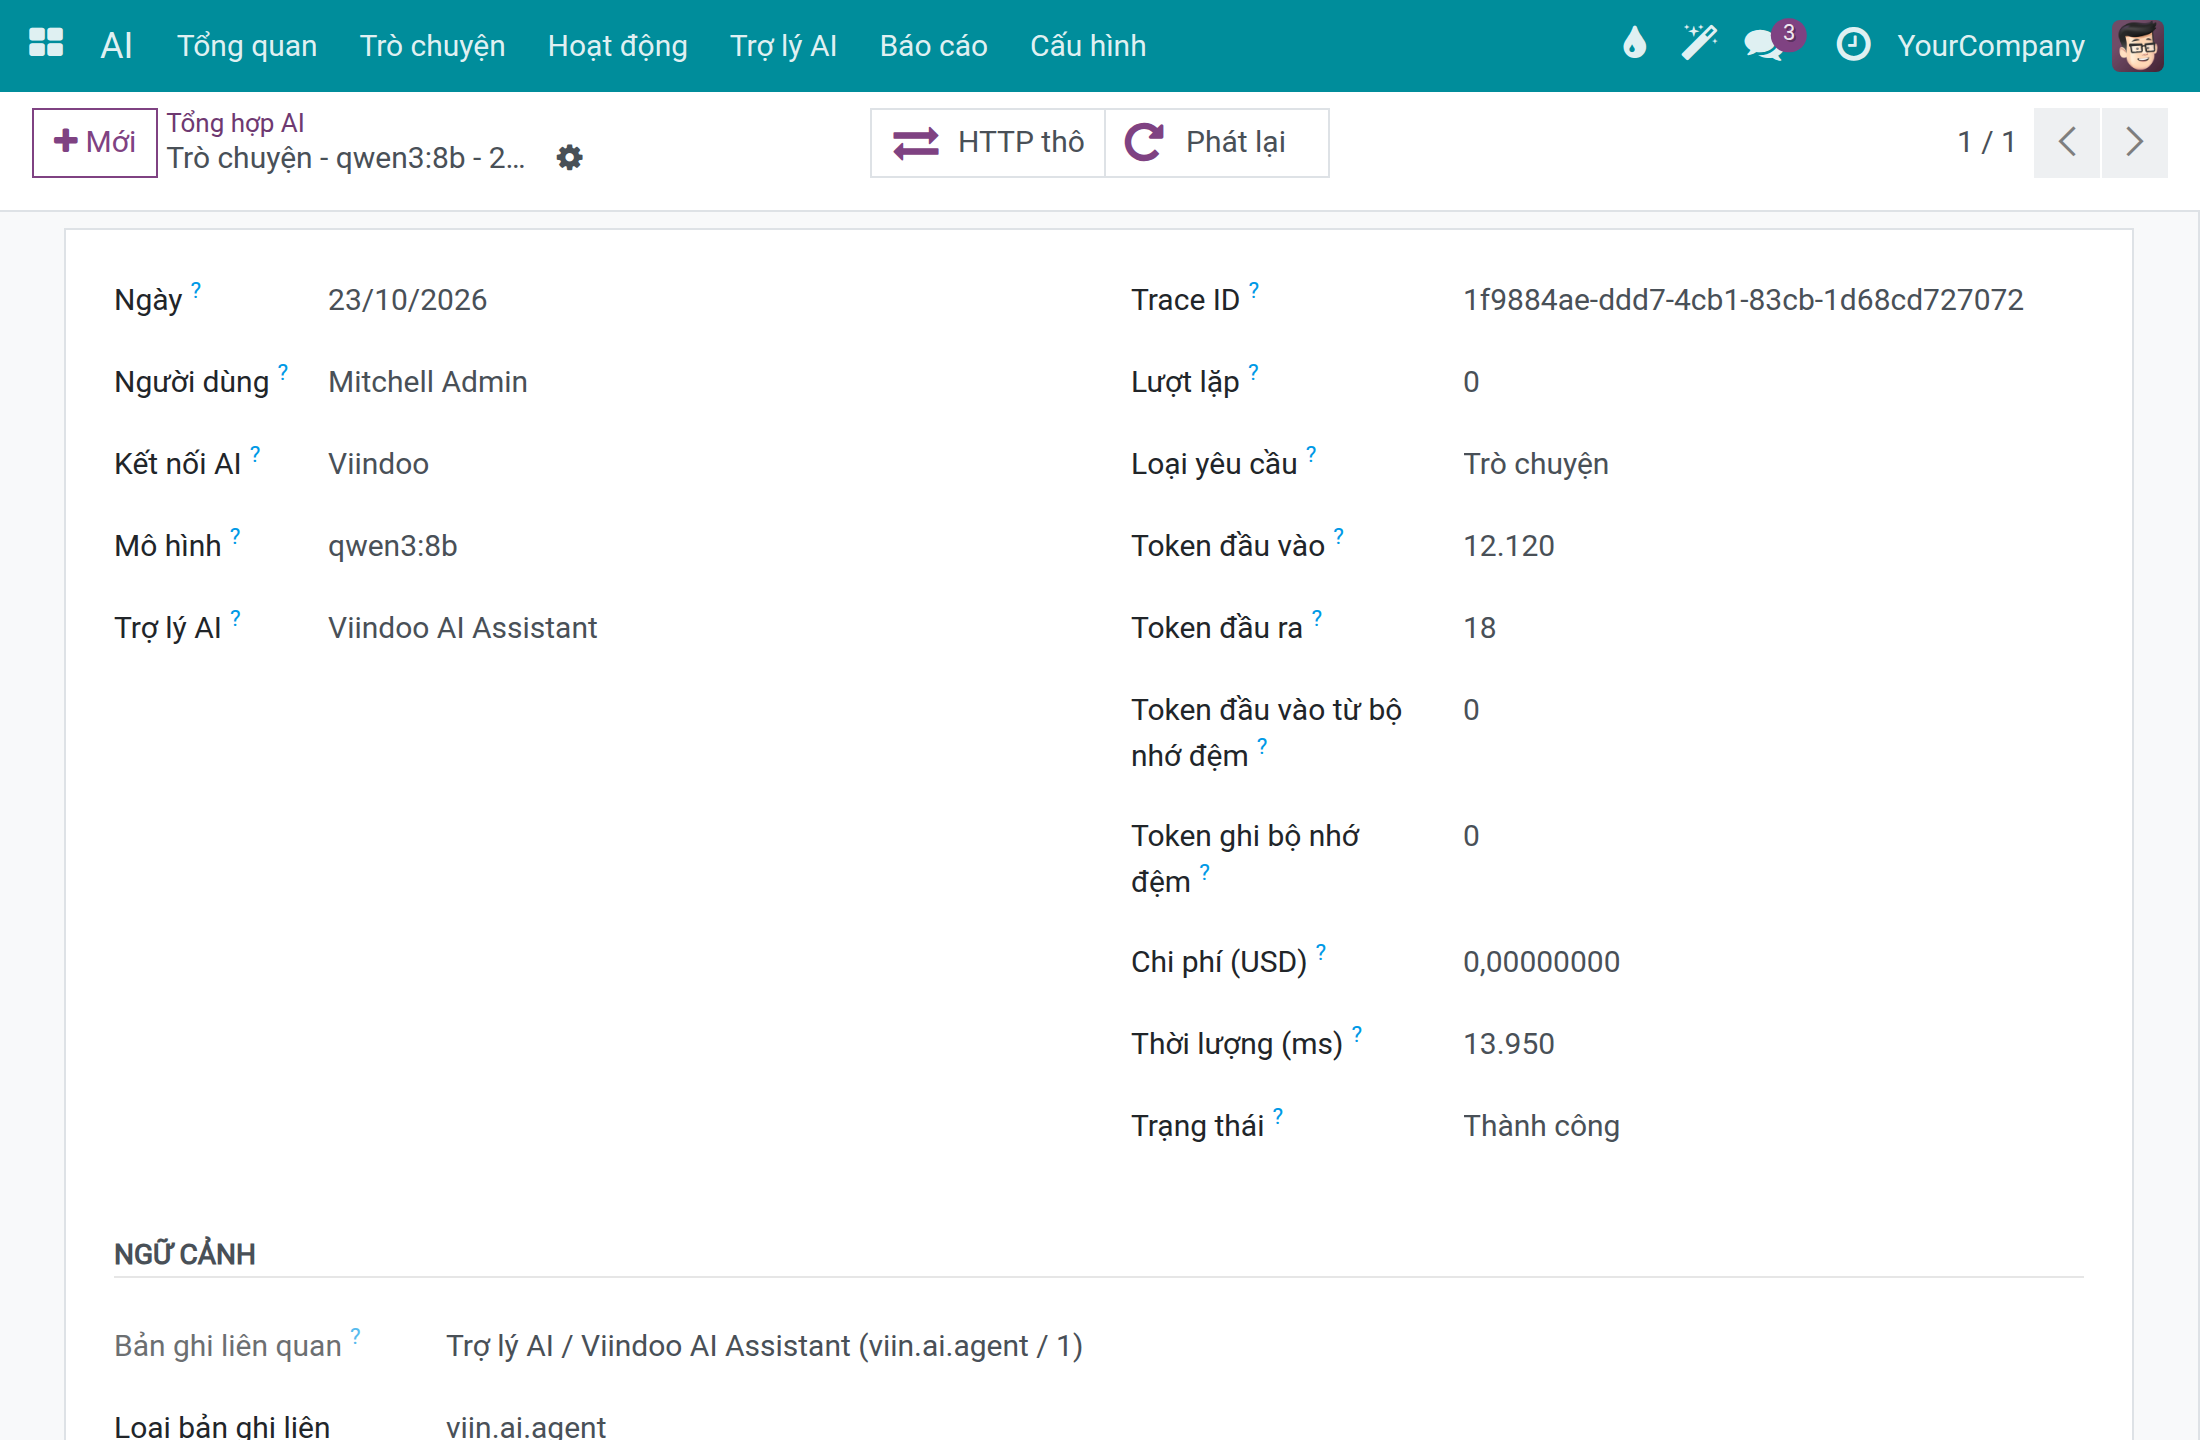This screenshot has height=1440, width=2200.
Task: Open the Mitchell Admin user avatar menu
Action: pos(2138,45)
